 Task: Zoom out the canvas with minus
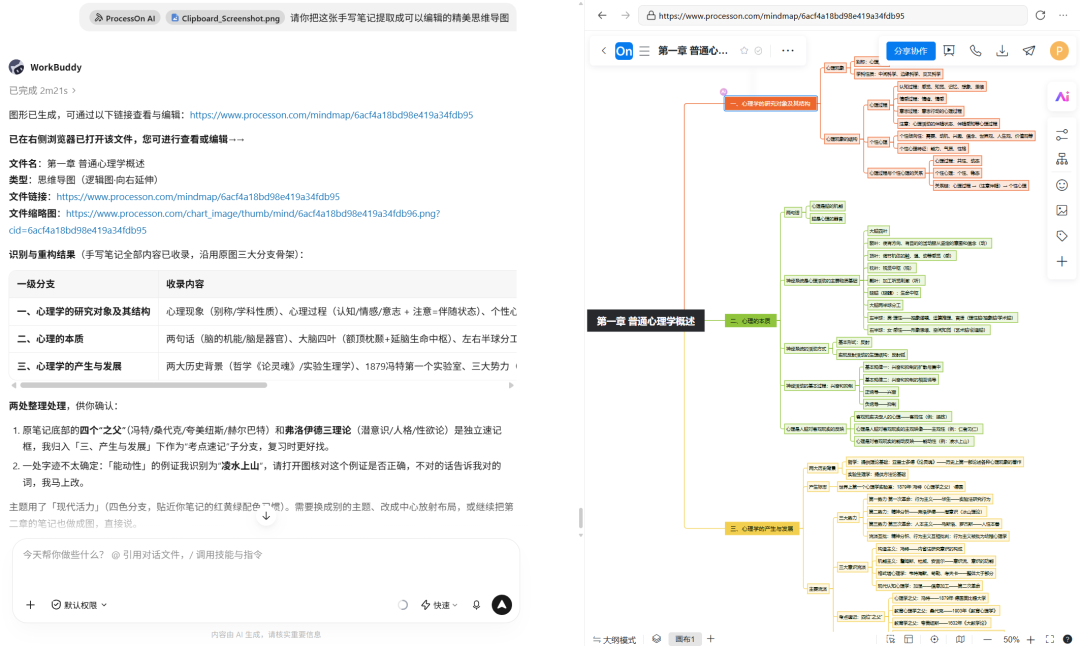[x=987, y=639]
